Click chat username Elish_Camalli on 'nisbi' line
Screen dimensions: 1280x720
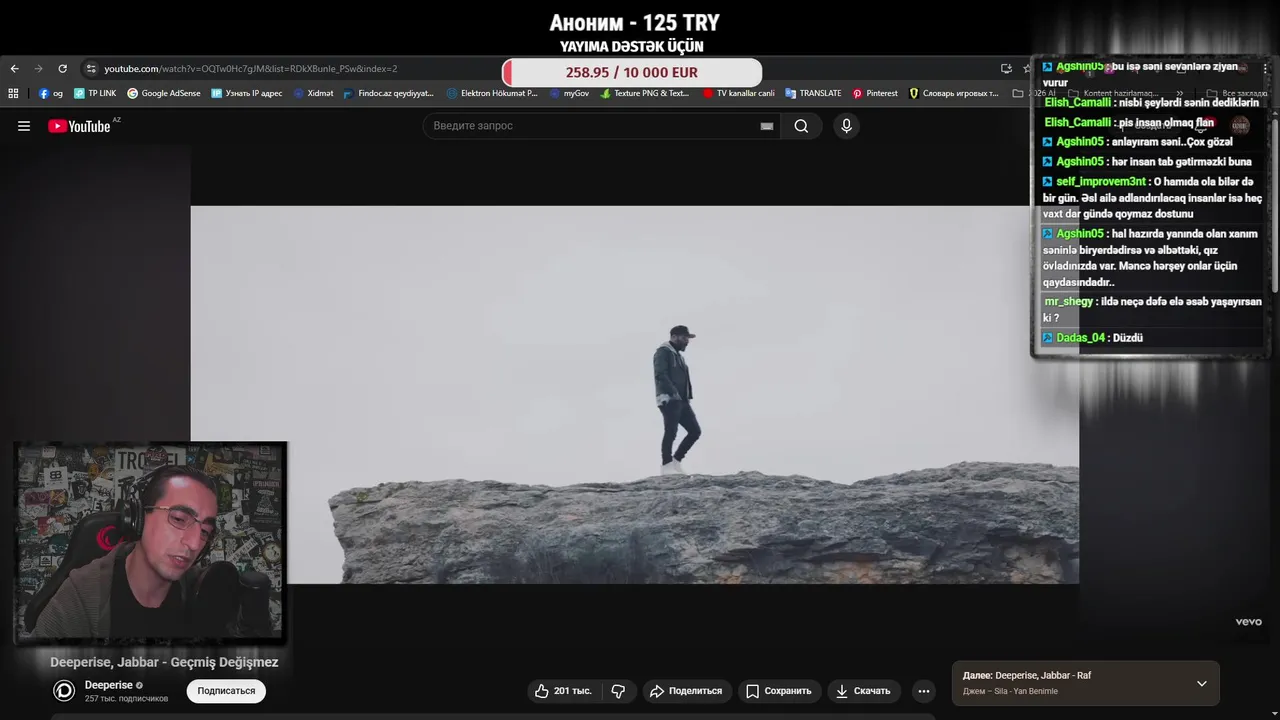tap(1077, 102)
